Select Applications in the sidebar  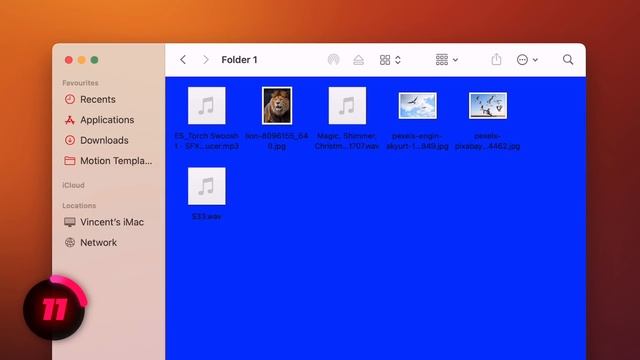pyautogui.click(x=107, y=120)
